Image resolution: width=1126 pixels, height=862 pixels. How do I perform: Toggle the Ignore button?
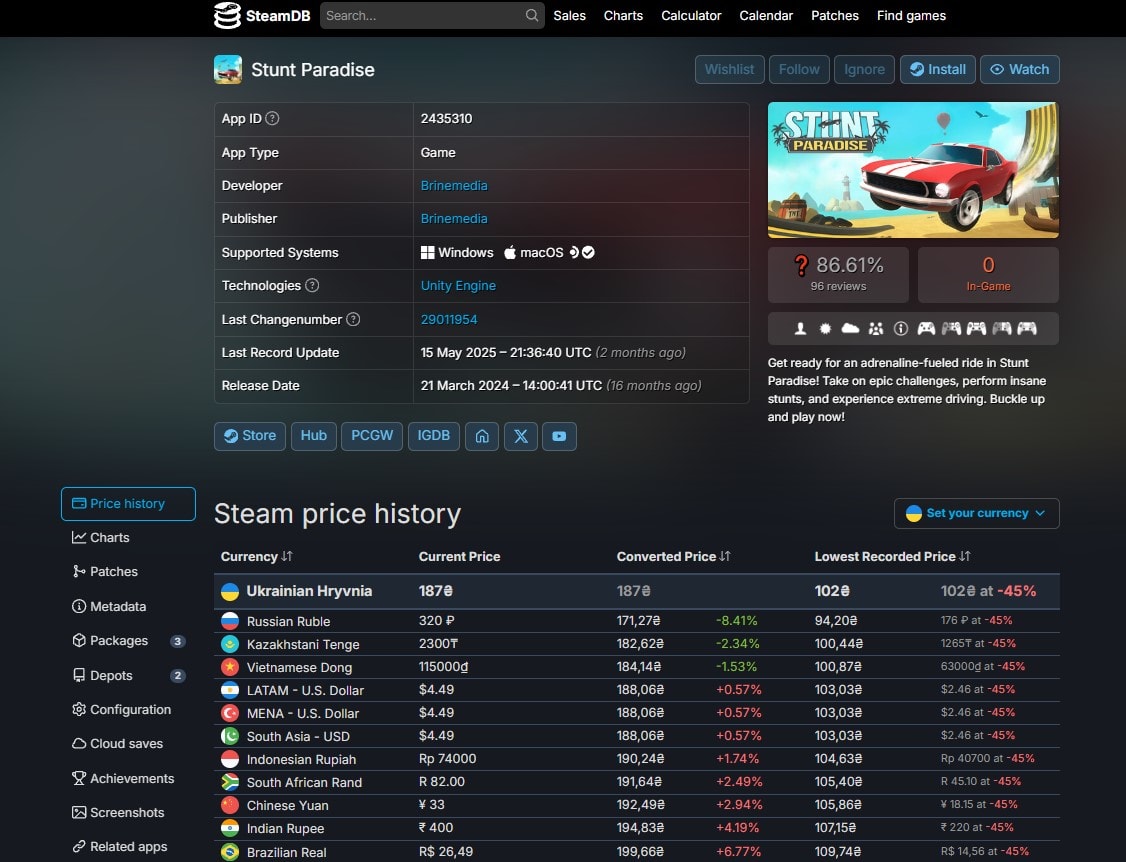tap(864, 70)
